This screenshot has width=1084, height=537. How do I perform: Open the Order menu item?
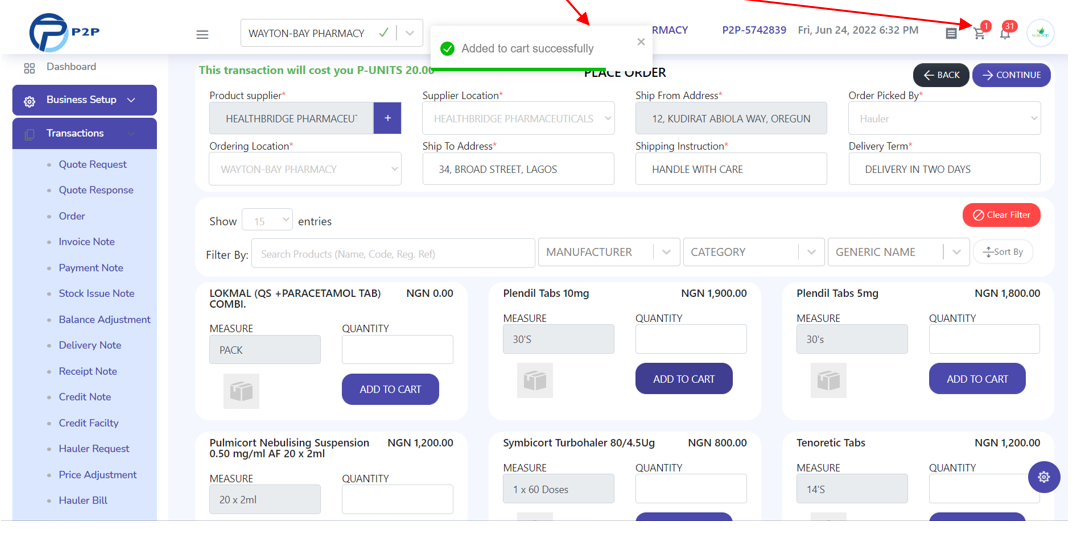click(x=72, y=216)
